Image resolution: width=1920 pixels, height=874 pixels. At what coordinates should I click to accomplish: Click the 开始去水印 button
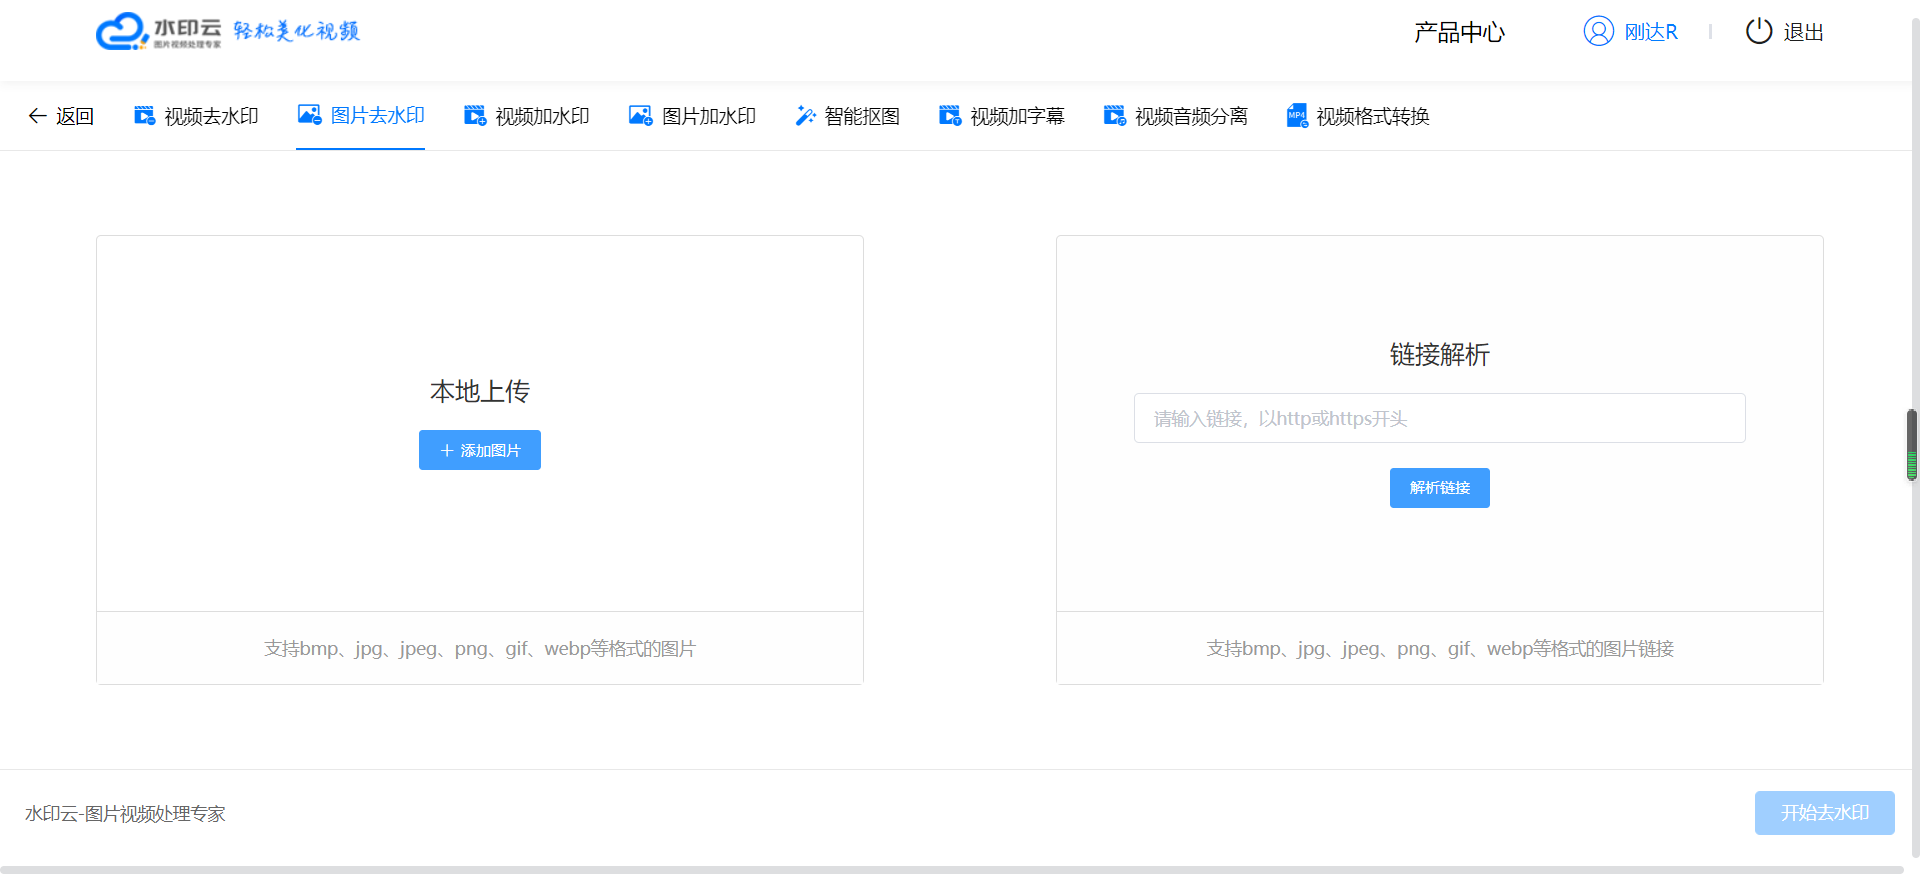pyautogui.click(x=1824, y=813)
